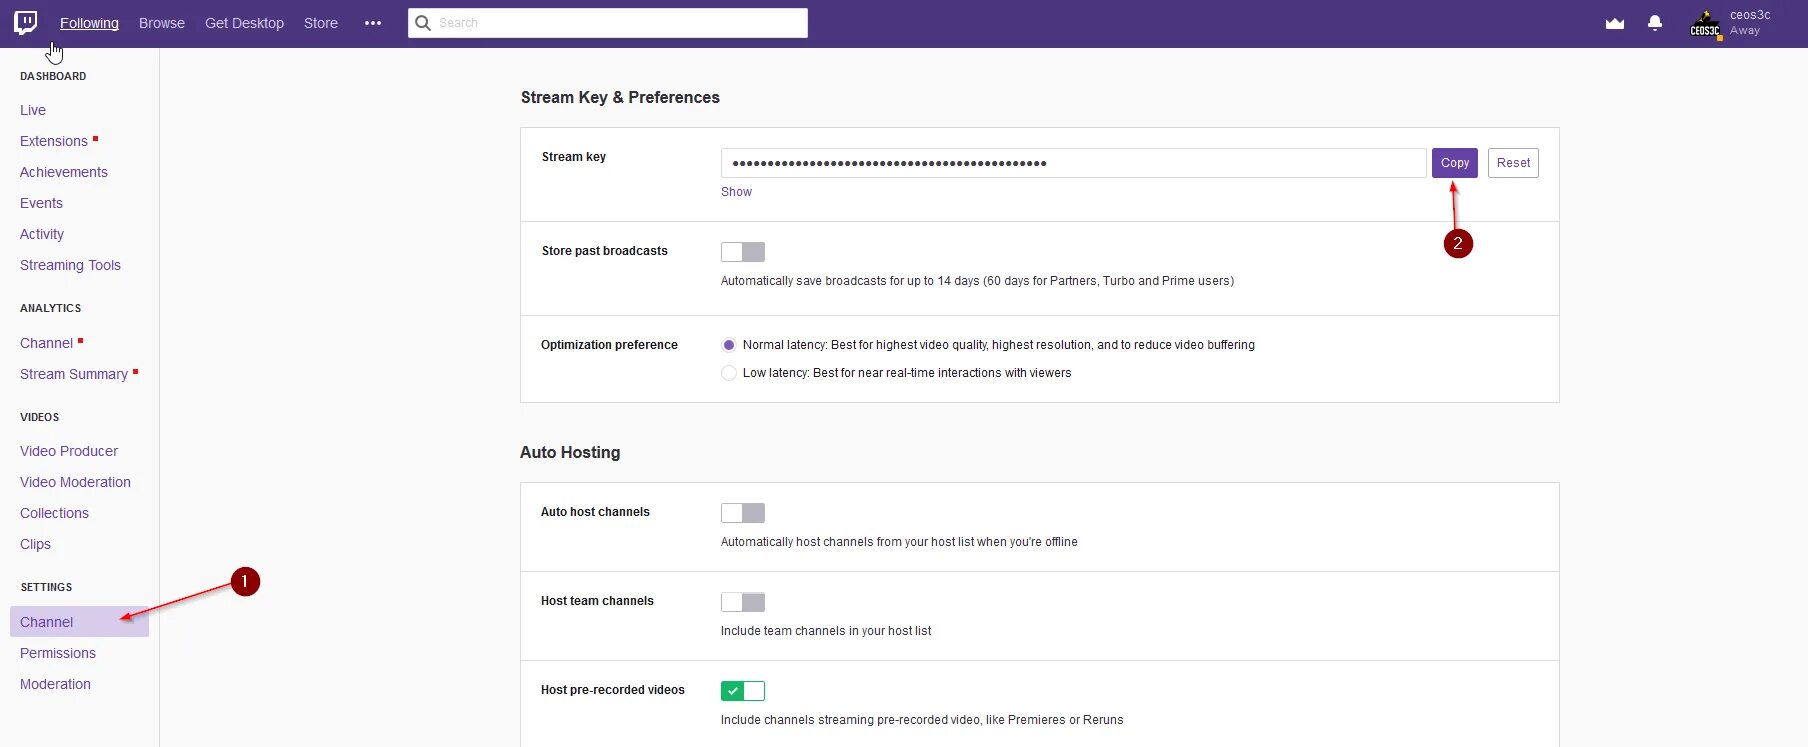Viewport: 1808px width, 747px height.
Task: Open Clips in sidebar
Action: coord(35,544)
